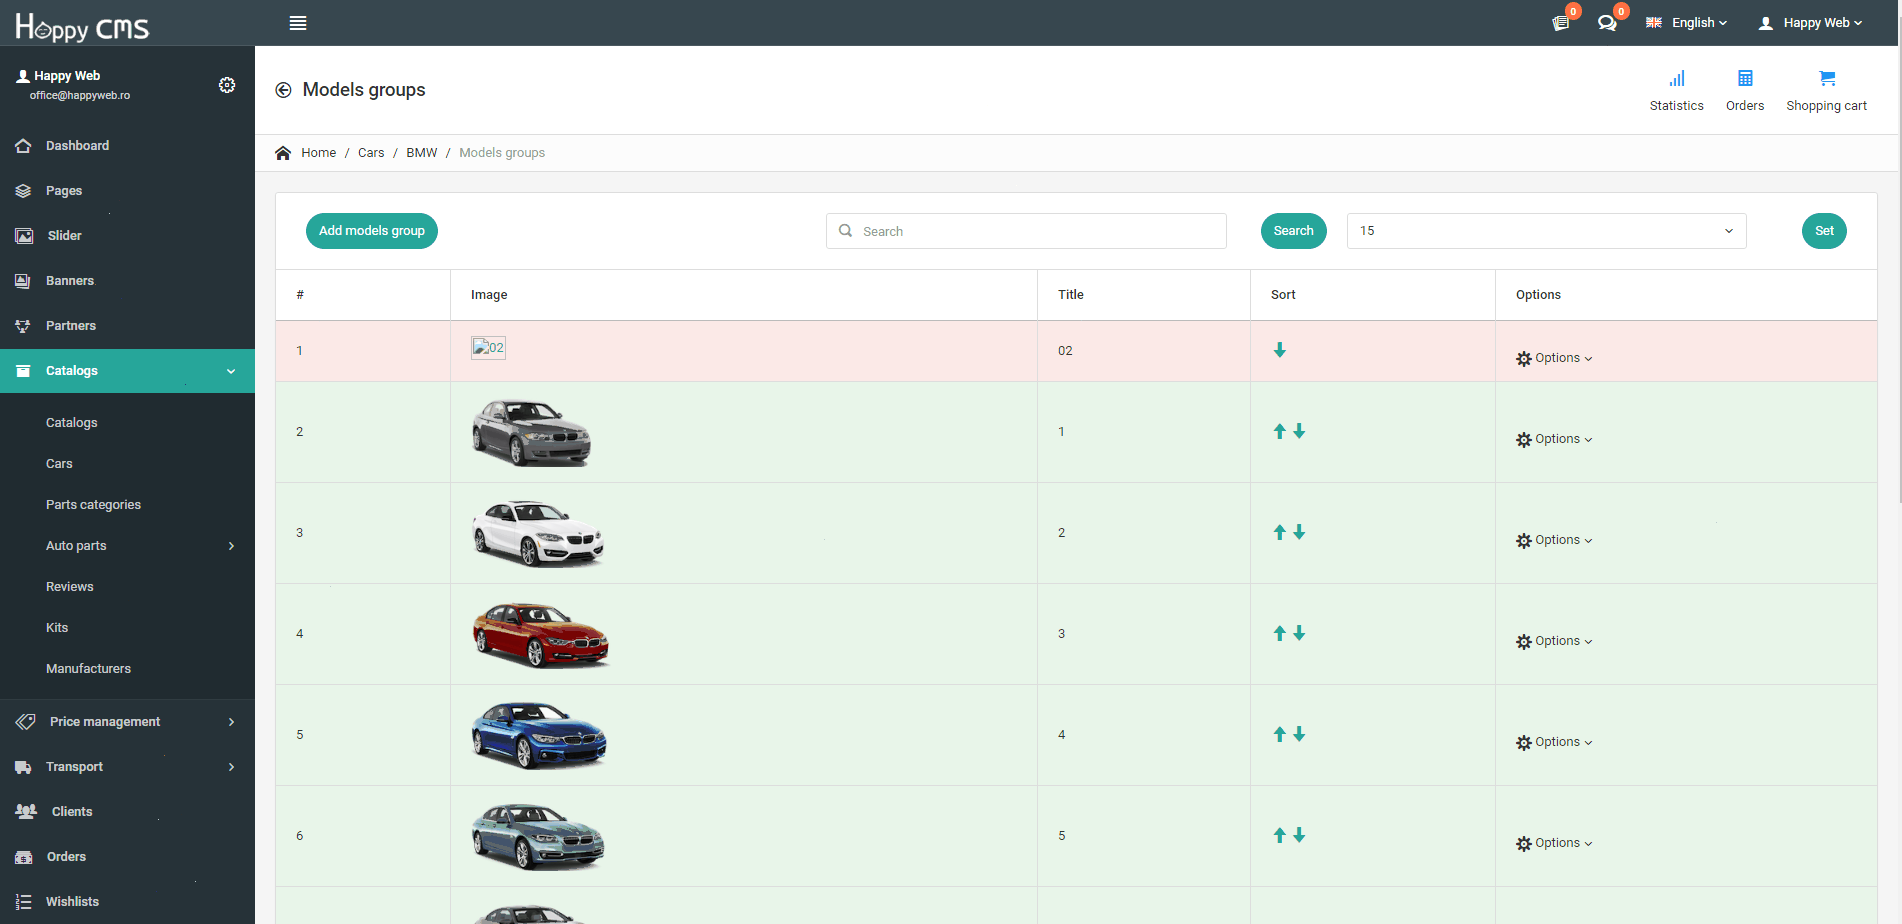Image resolution: width=1902 pixels, height=924 pixels.
Task: Open Banners in sidebar
Action: [x=127, y=281]
